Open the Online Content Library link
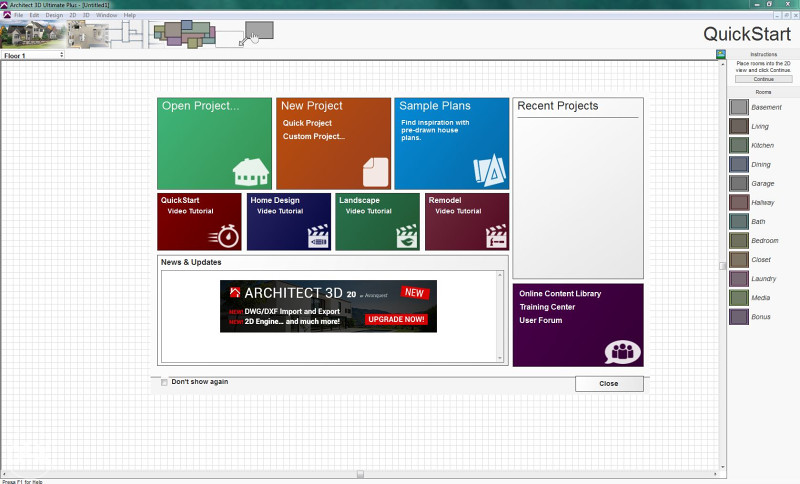Screen dimensions: 800x484 tap(560, 293)
